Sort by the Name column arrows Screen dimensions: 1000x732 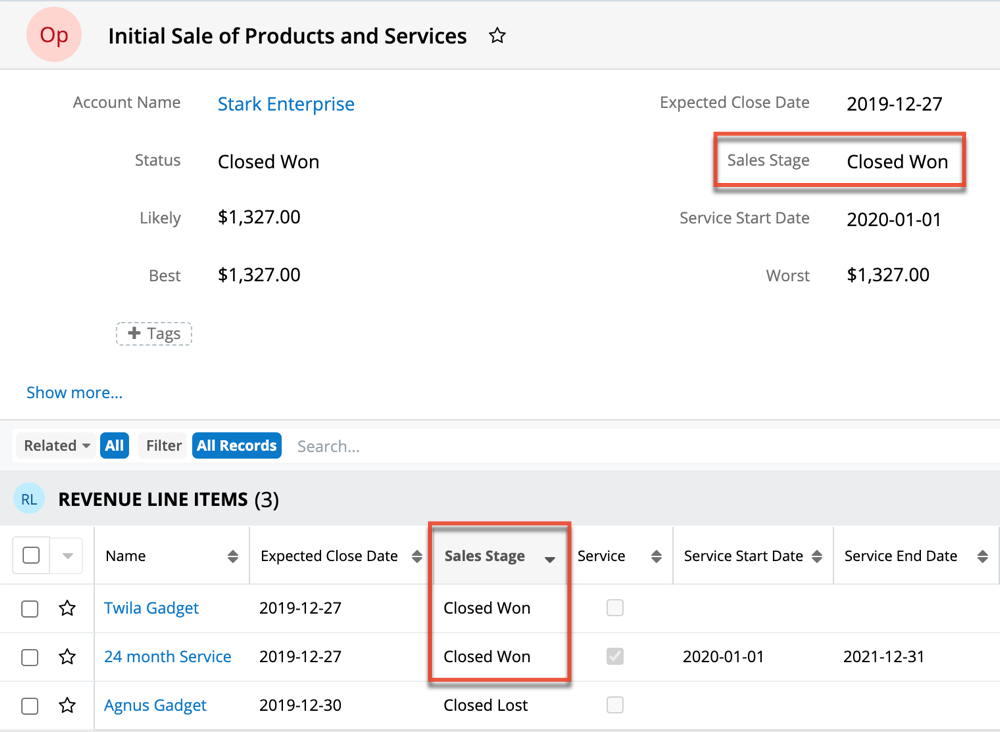233,557
